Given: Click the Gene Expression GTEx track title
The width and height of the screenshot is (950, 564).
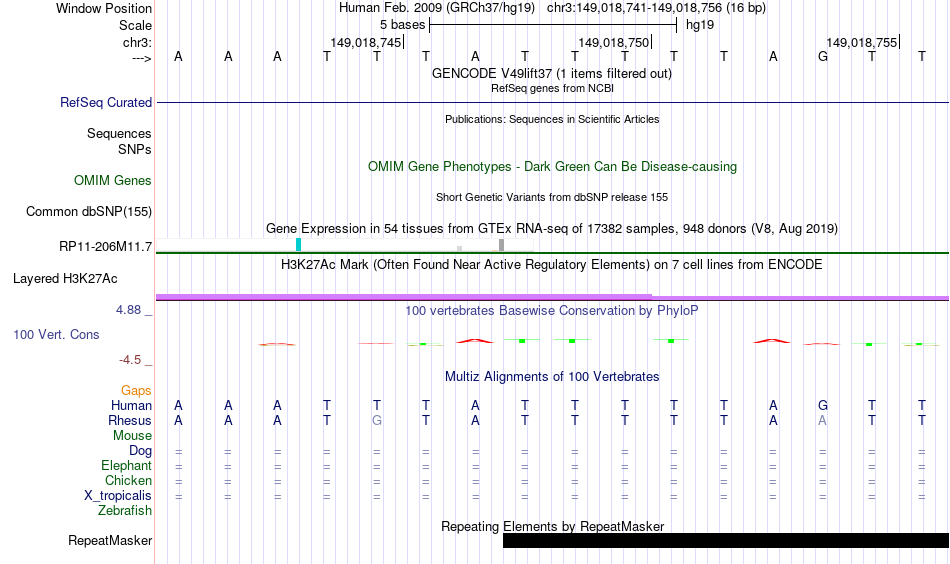Looking at the screenshot, I should (552, 229).
